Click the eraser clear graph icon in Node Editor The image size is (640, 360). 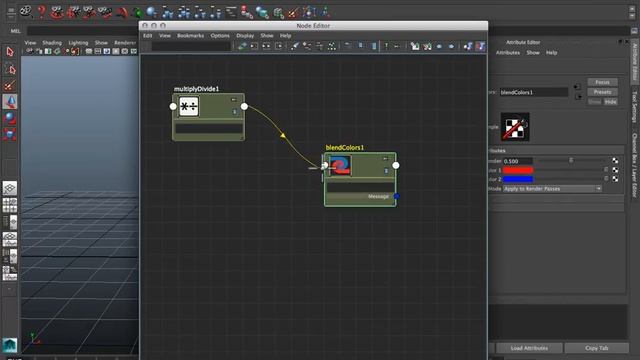point(242,46)
